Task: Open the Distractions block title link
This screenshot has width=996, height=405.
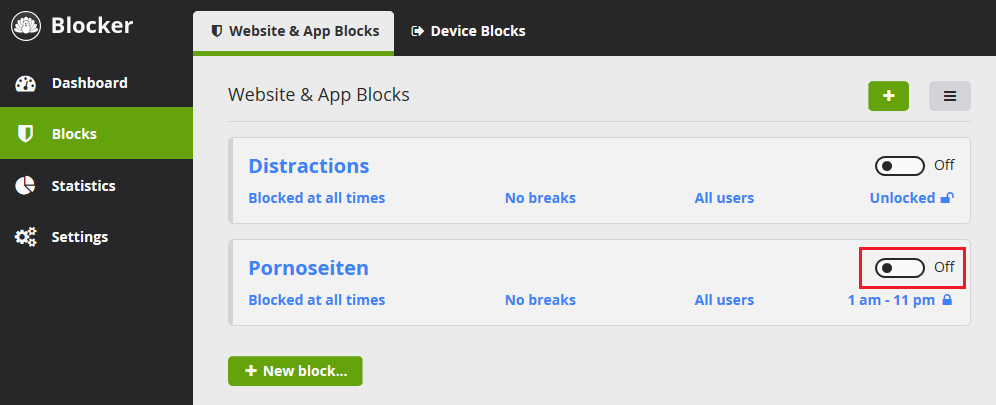Action: [309, 166]
